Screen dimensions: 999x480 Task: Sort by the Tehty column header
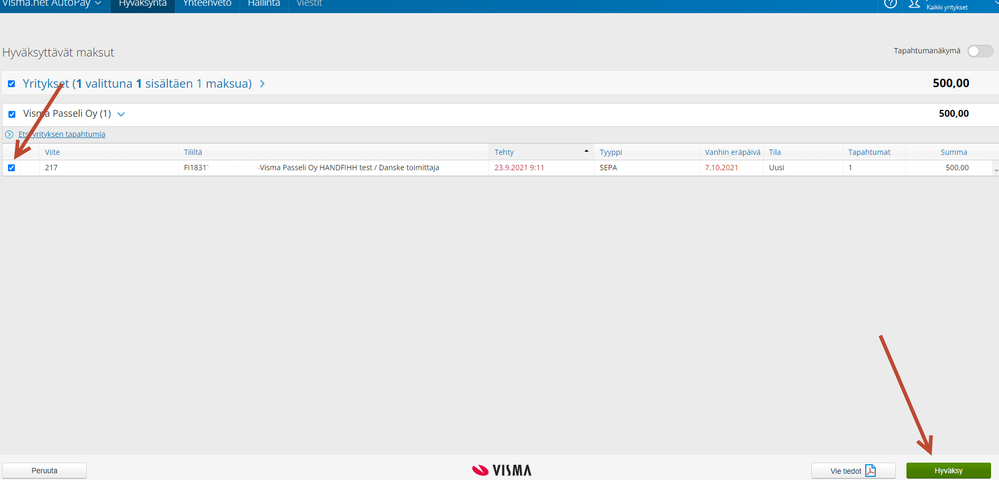click(x=542, y=152)
